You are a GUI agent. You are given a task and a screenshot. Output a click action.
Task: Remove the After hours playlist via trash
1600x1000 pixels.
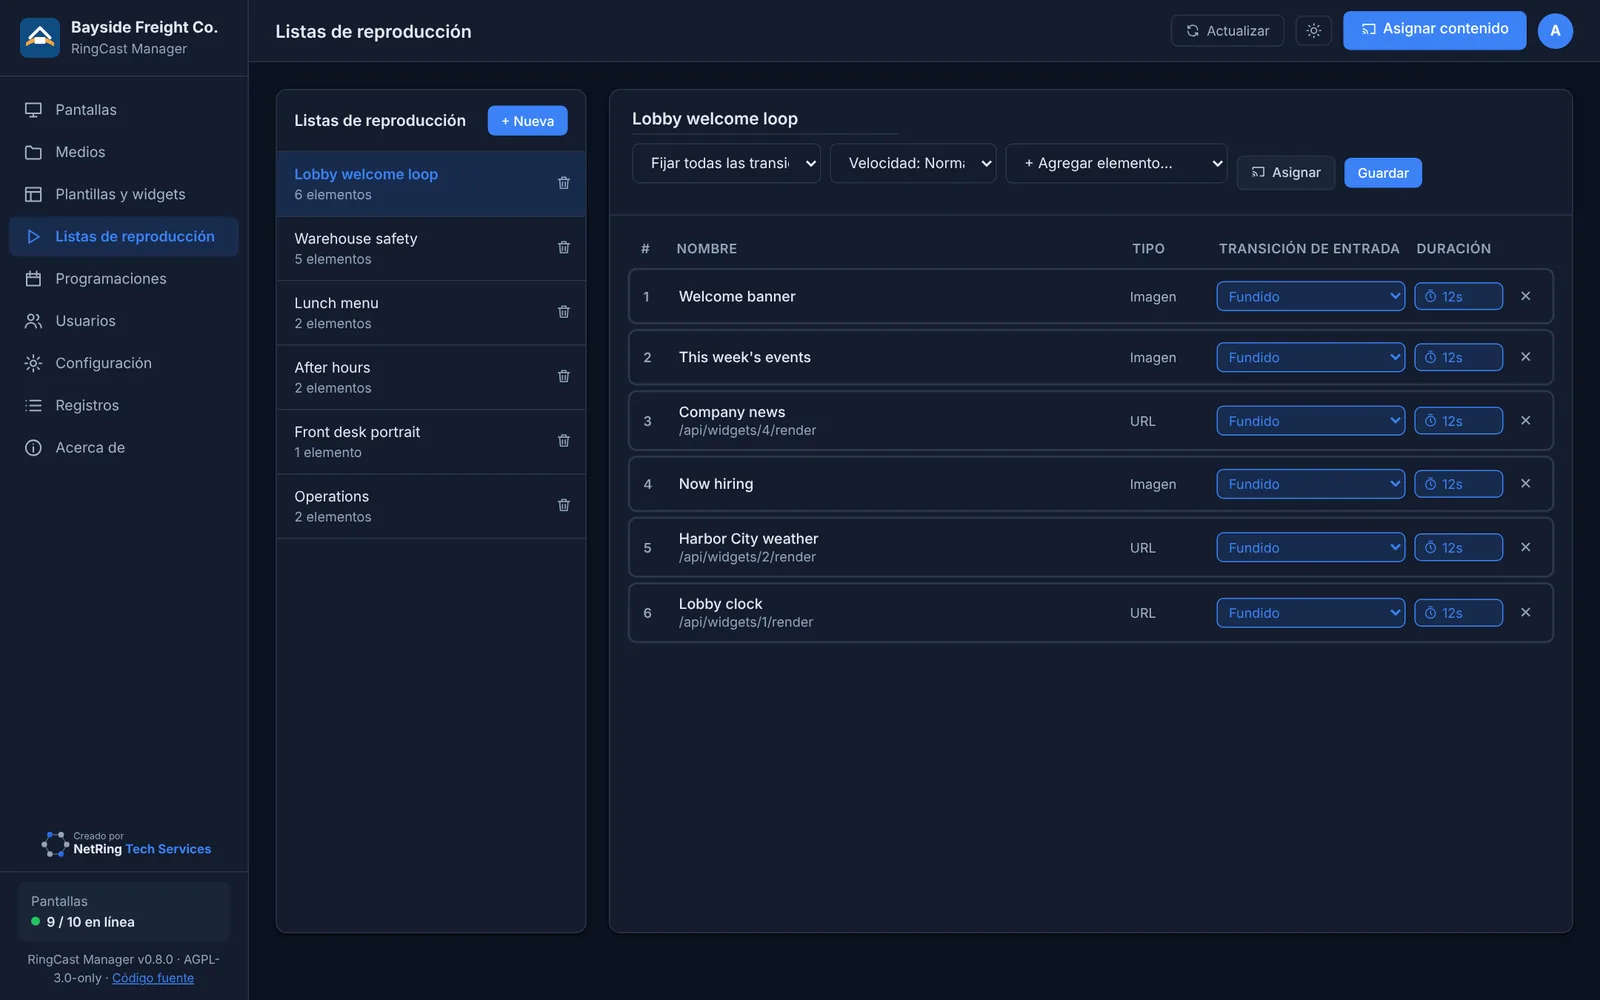564,376
